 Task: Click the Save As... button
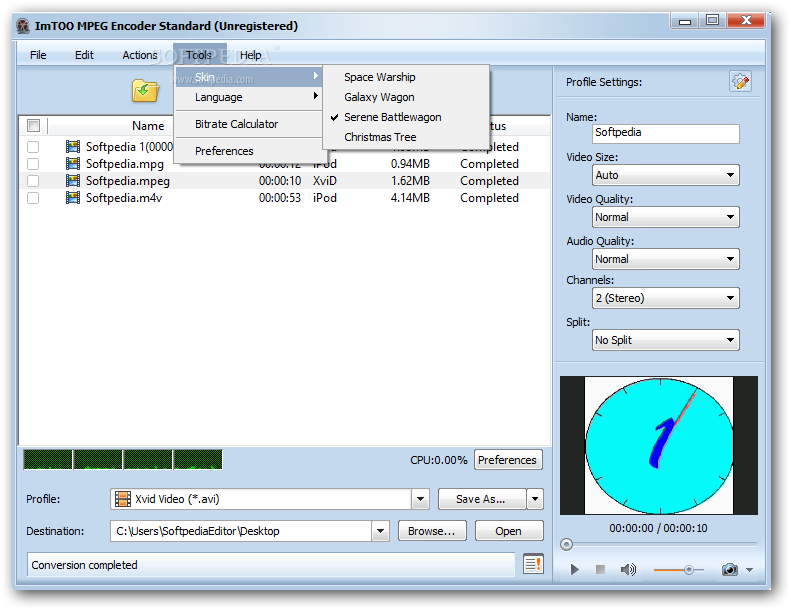[482, 500]
